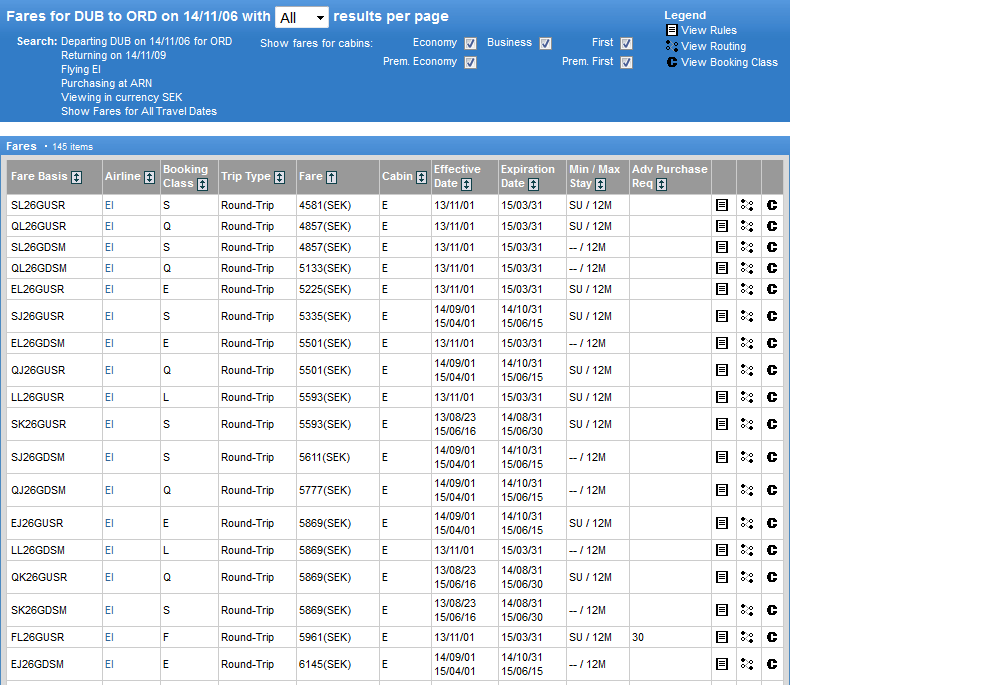Sort by Cabin column icon
Image resolution: width=1008 pixels, height=685 pixels.
(x=421, y=177)
